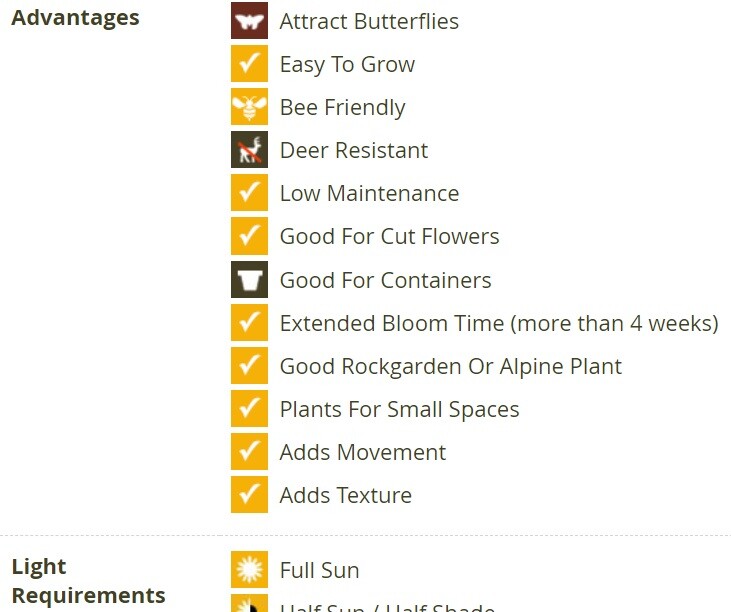
Task: Click the Good For Containers text
Action: 386,281
